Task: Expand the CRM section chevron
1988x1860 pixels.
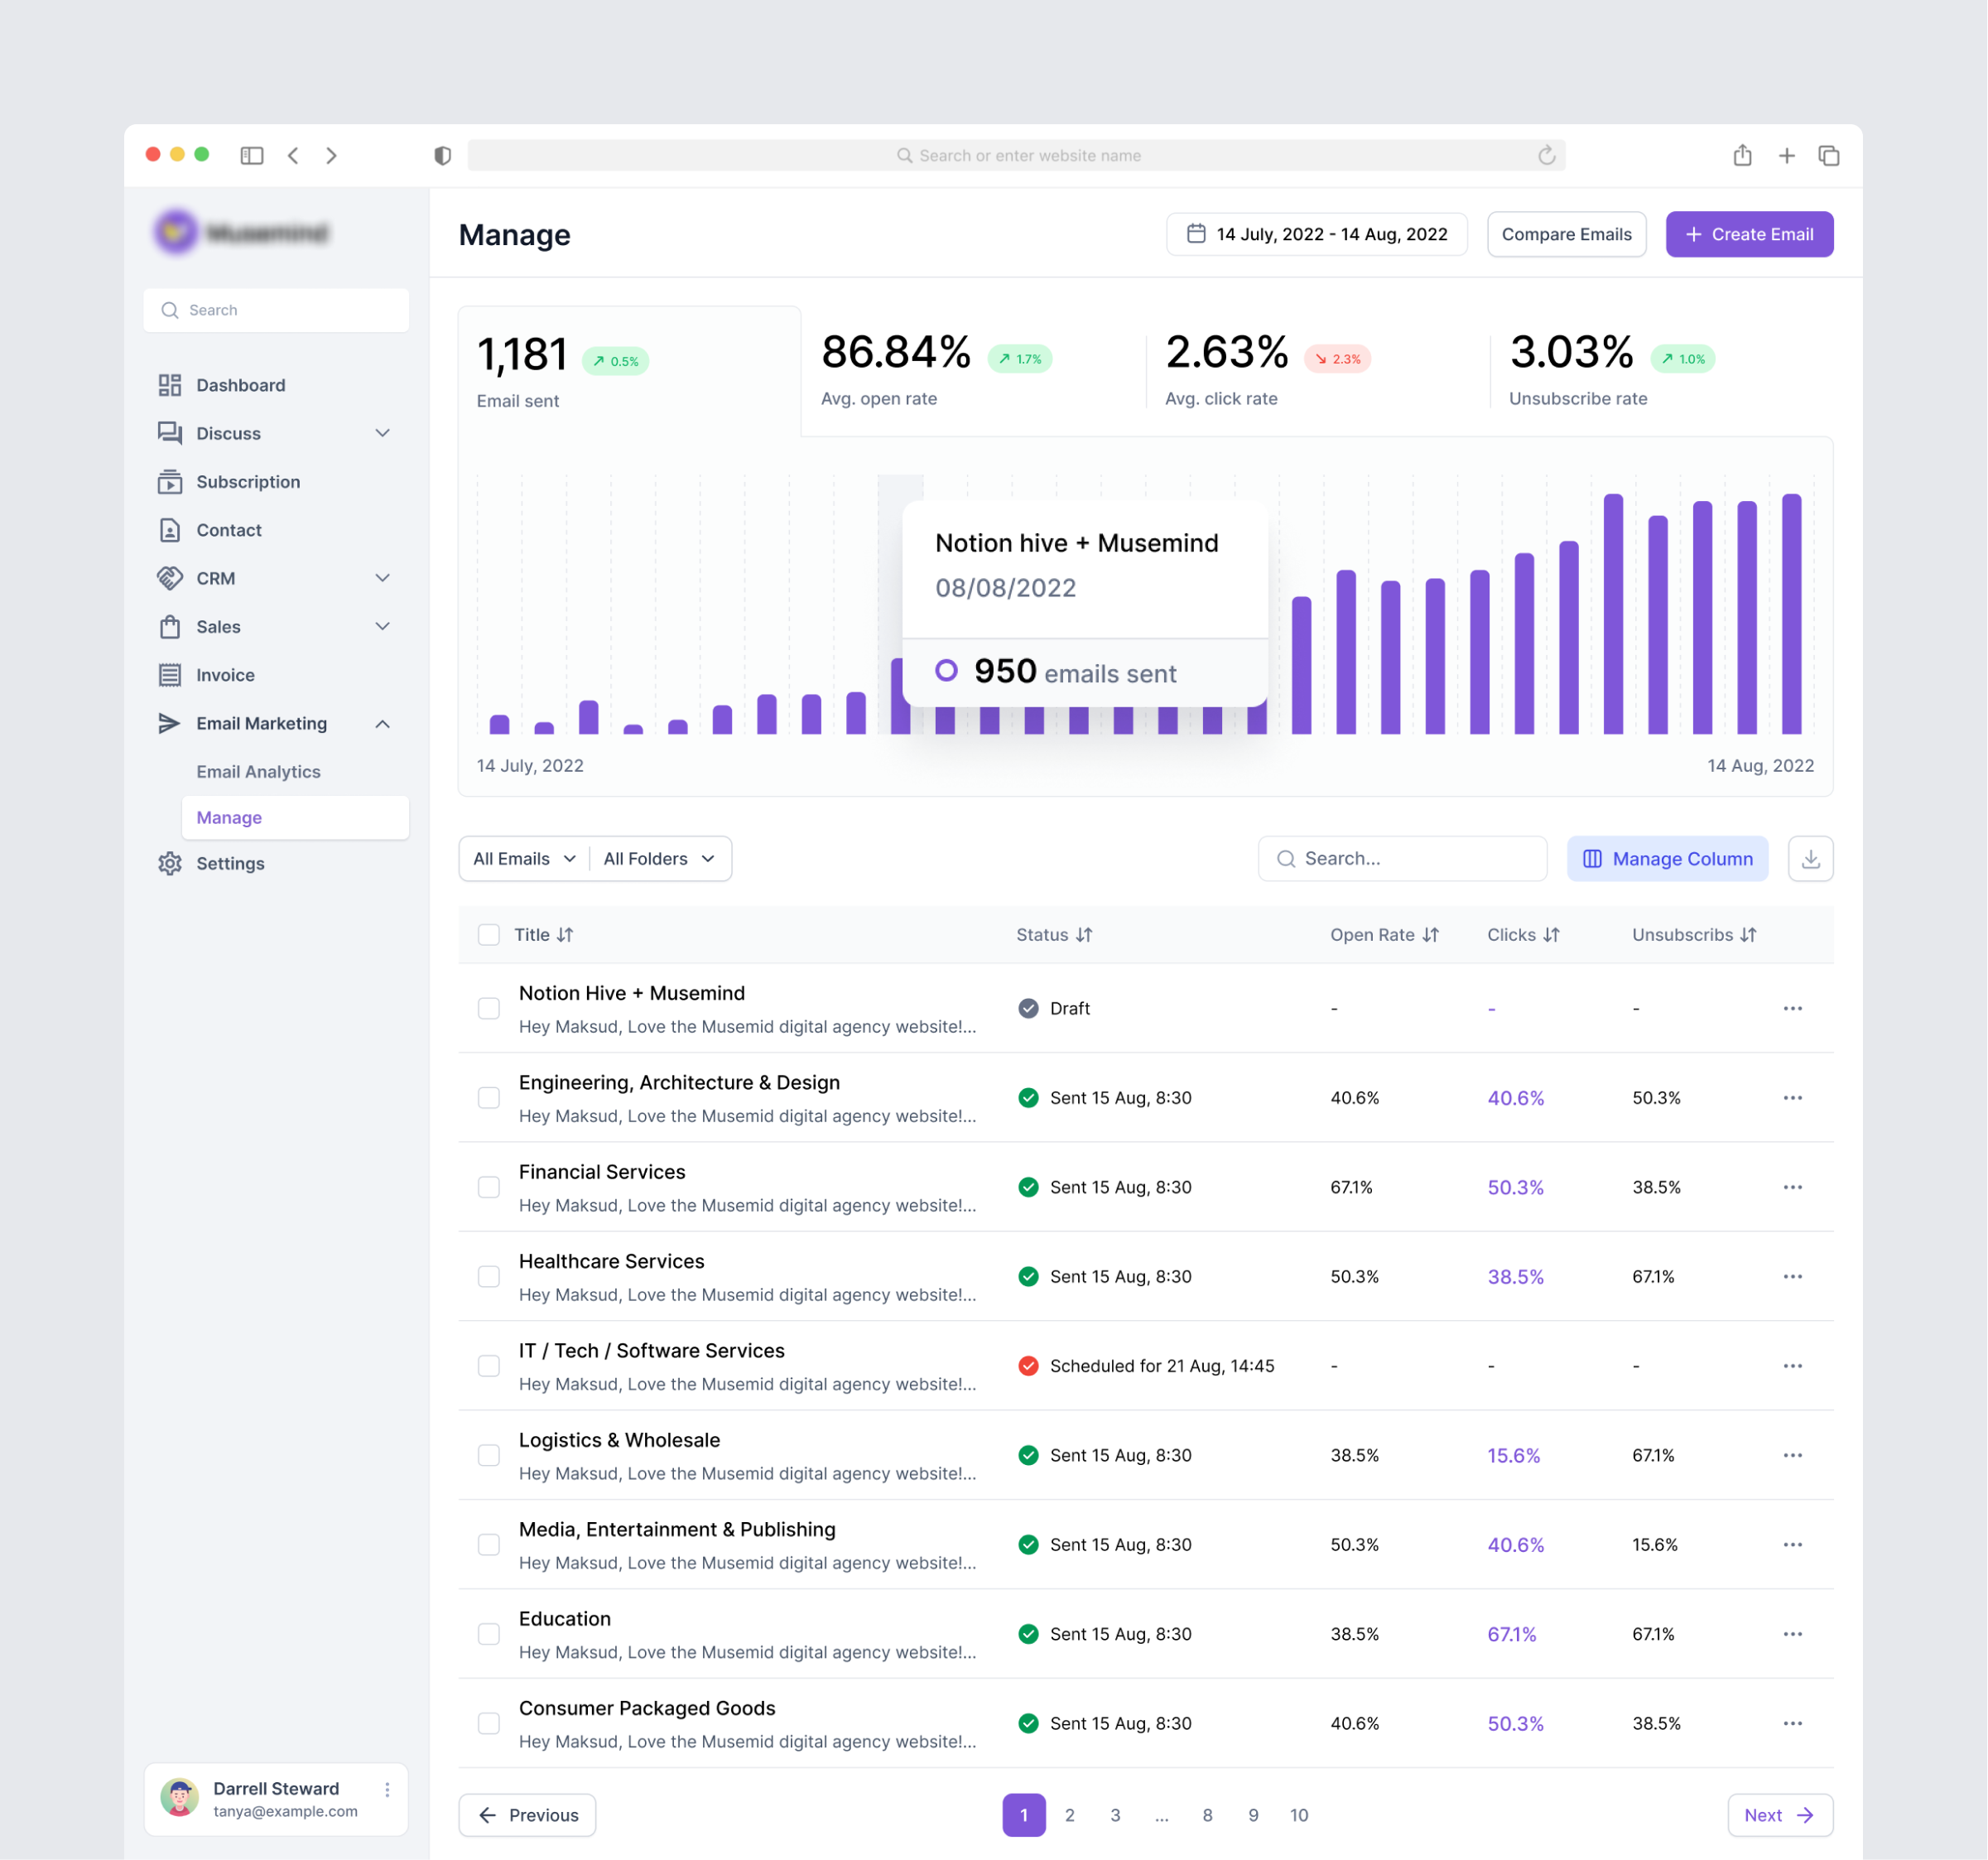Action: [x=382, y=578]
